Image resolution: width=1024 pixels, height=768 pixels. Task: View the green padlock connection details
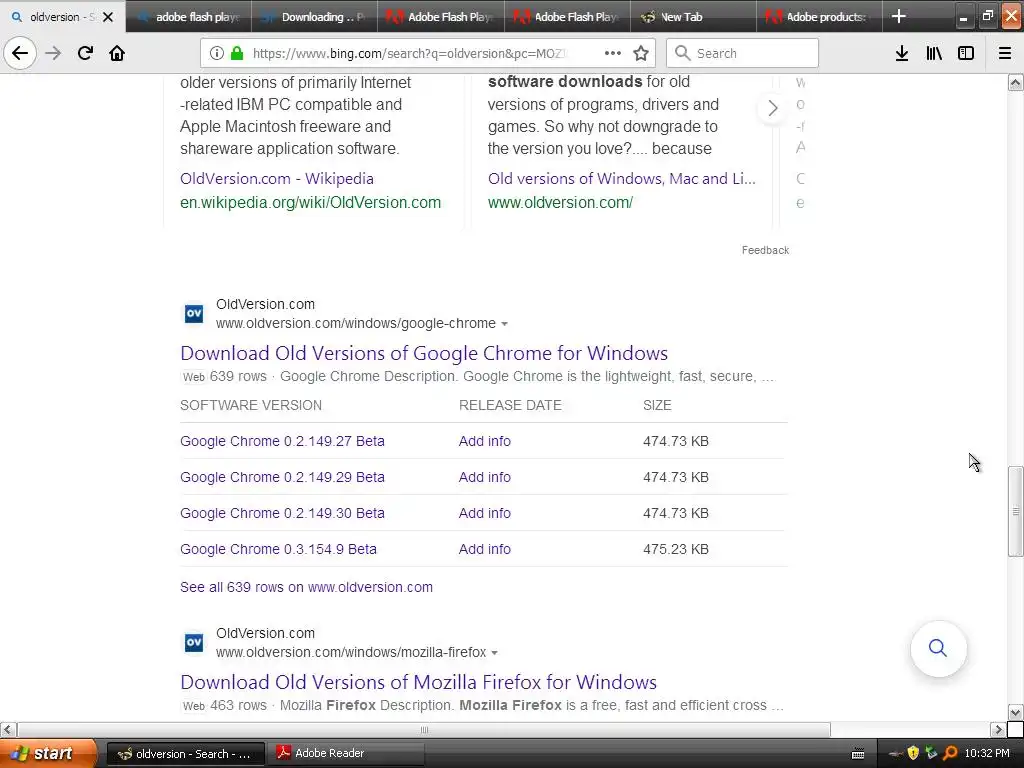(x=238, y=53)
